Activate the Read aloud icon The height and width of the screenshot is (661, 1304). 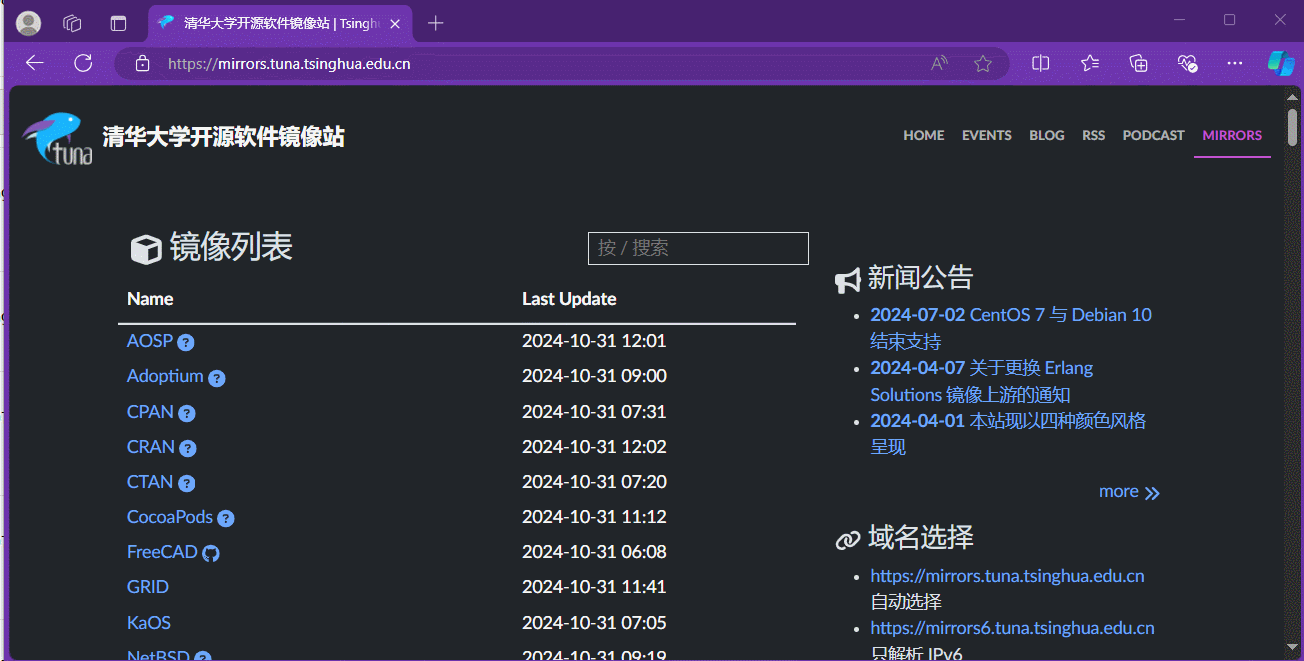click(939, 63)
